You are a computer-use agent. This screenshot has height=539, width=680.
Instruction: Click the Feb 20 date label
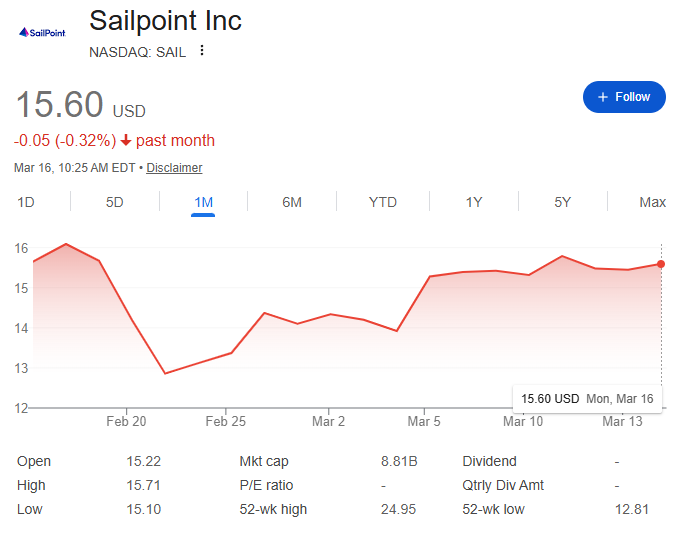(x=127, y=422)
